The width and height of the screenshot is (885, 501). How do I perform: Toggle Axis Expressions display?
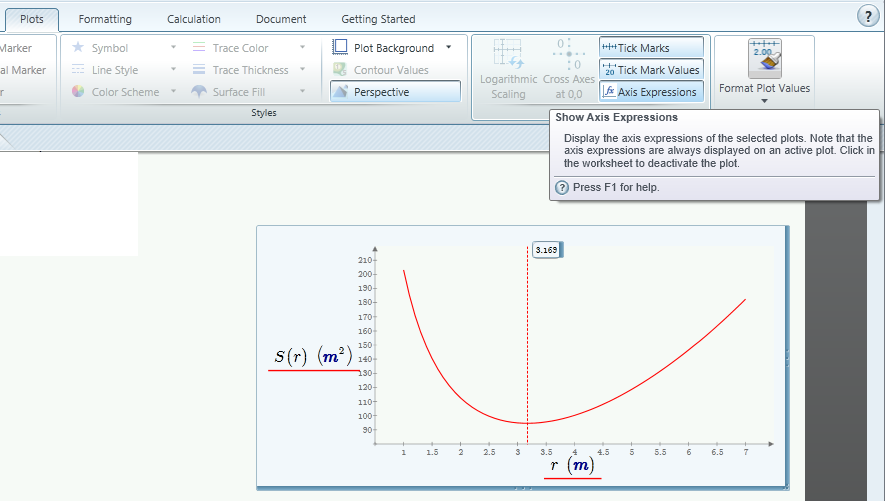click(651, 92)
